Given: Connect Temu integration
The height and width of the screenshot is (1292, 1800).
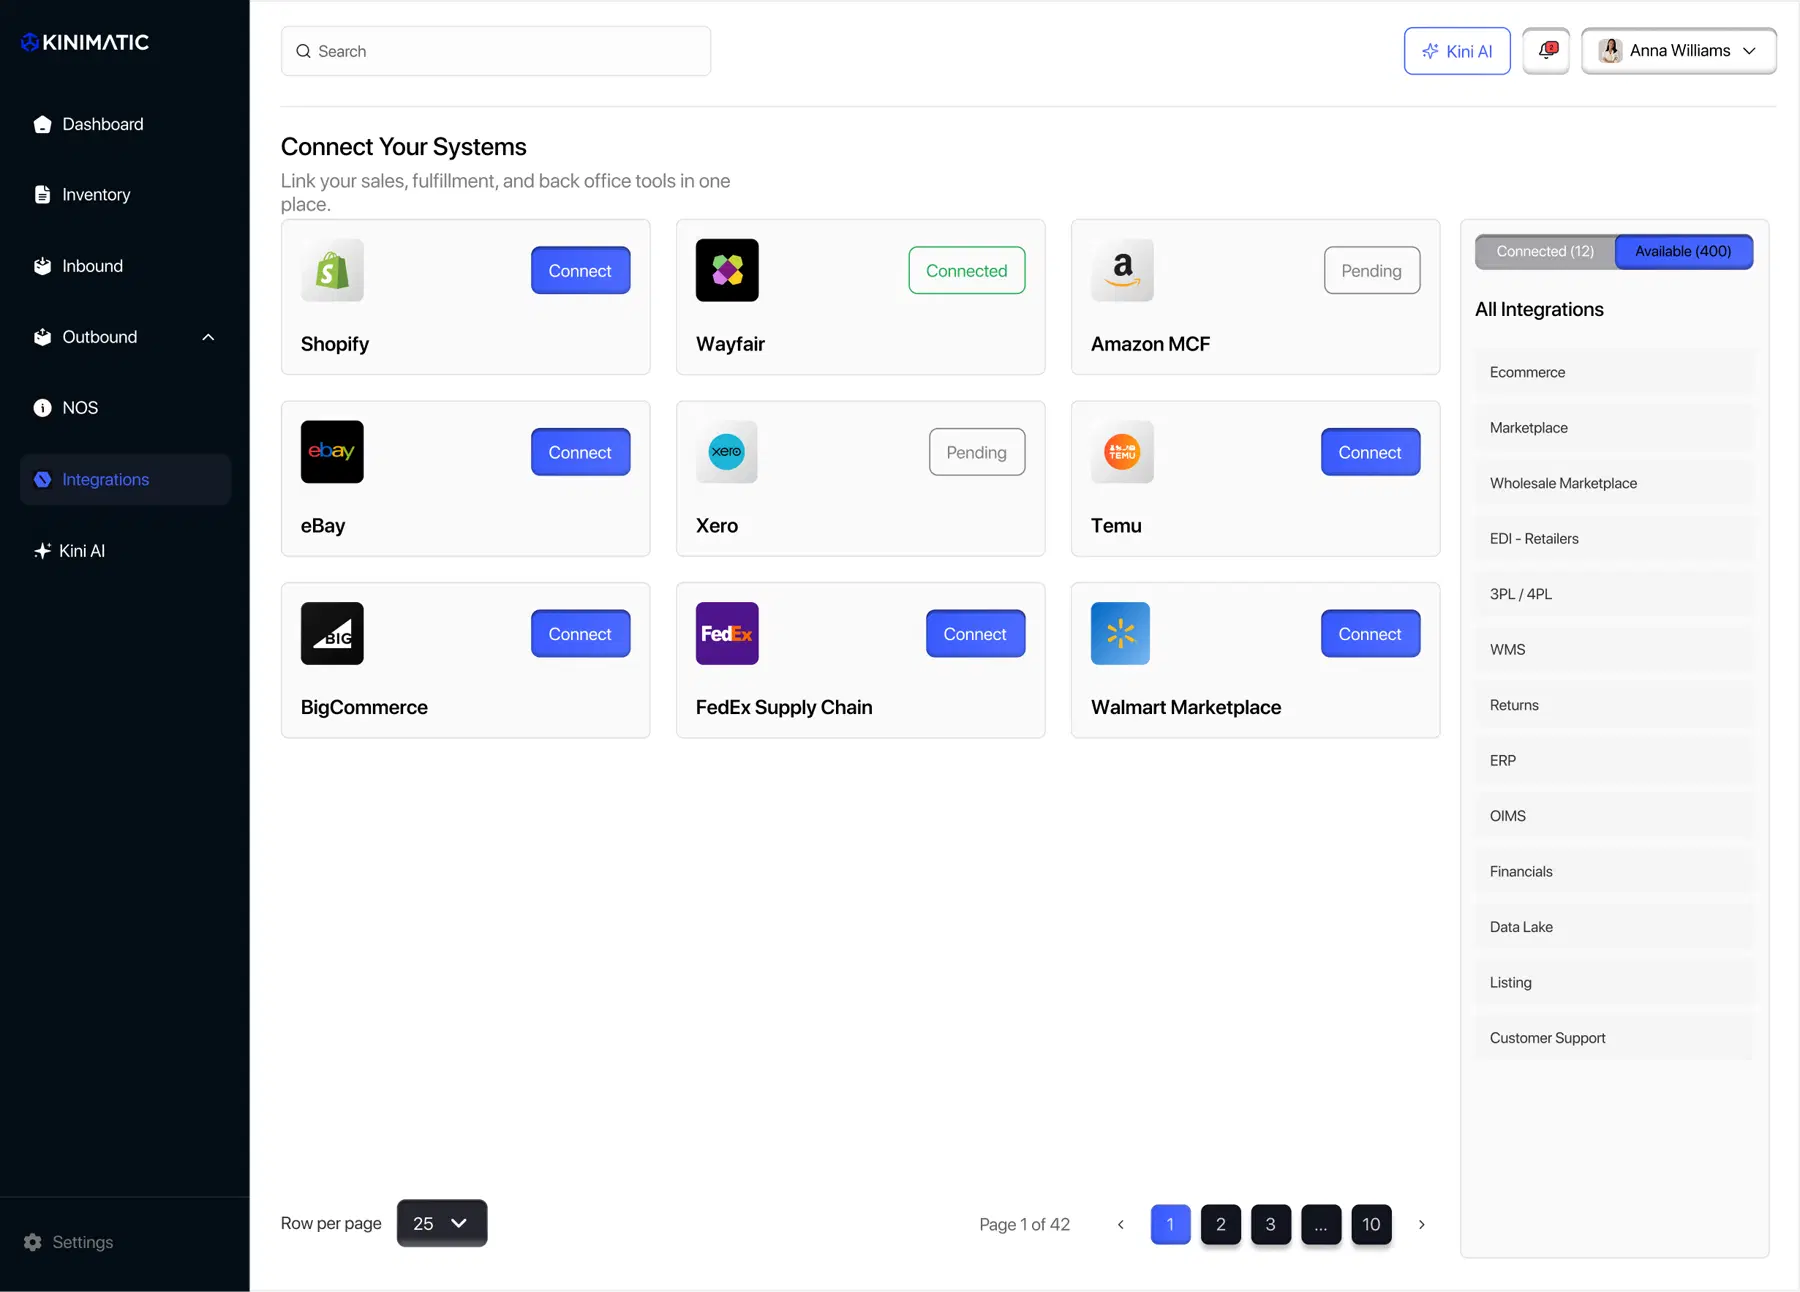Looking at the screenshot, I should [x=1370, y=452].
